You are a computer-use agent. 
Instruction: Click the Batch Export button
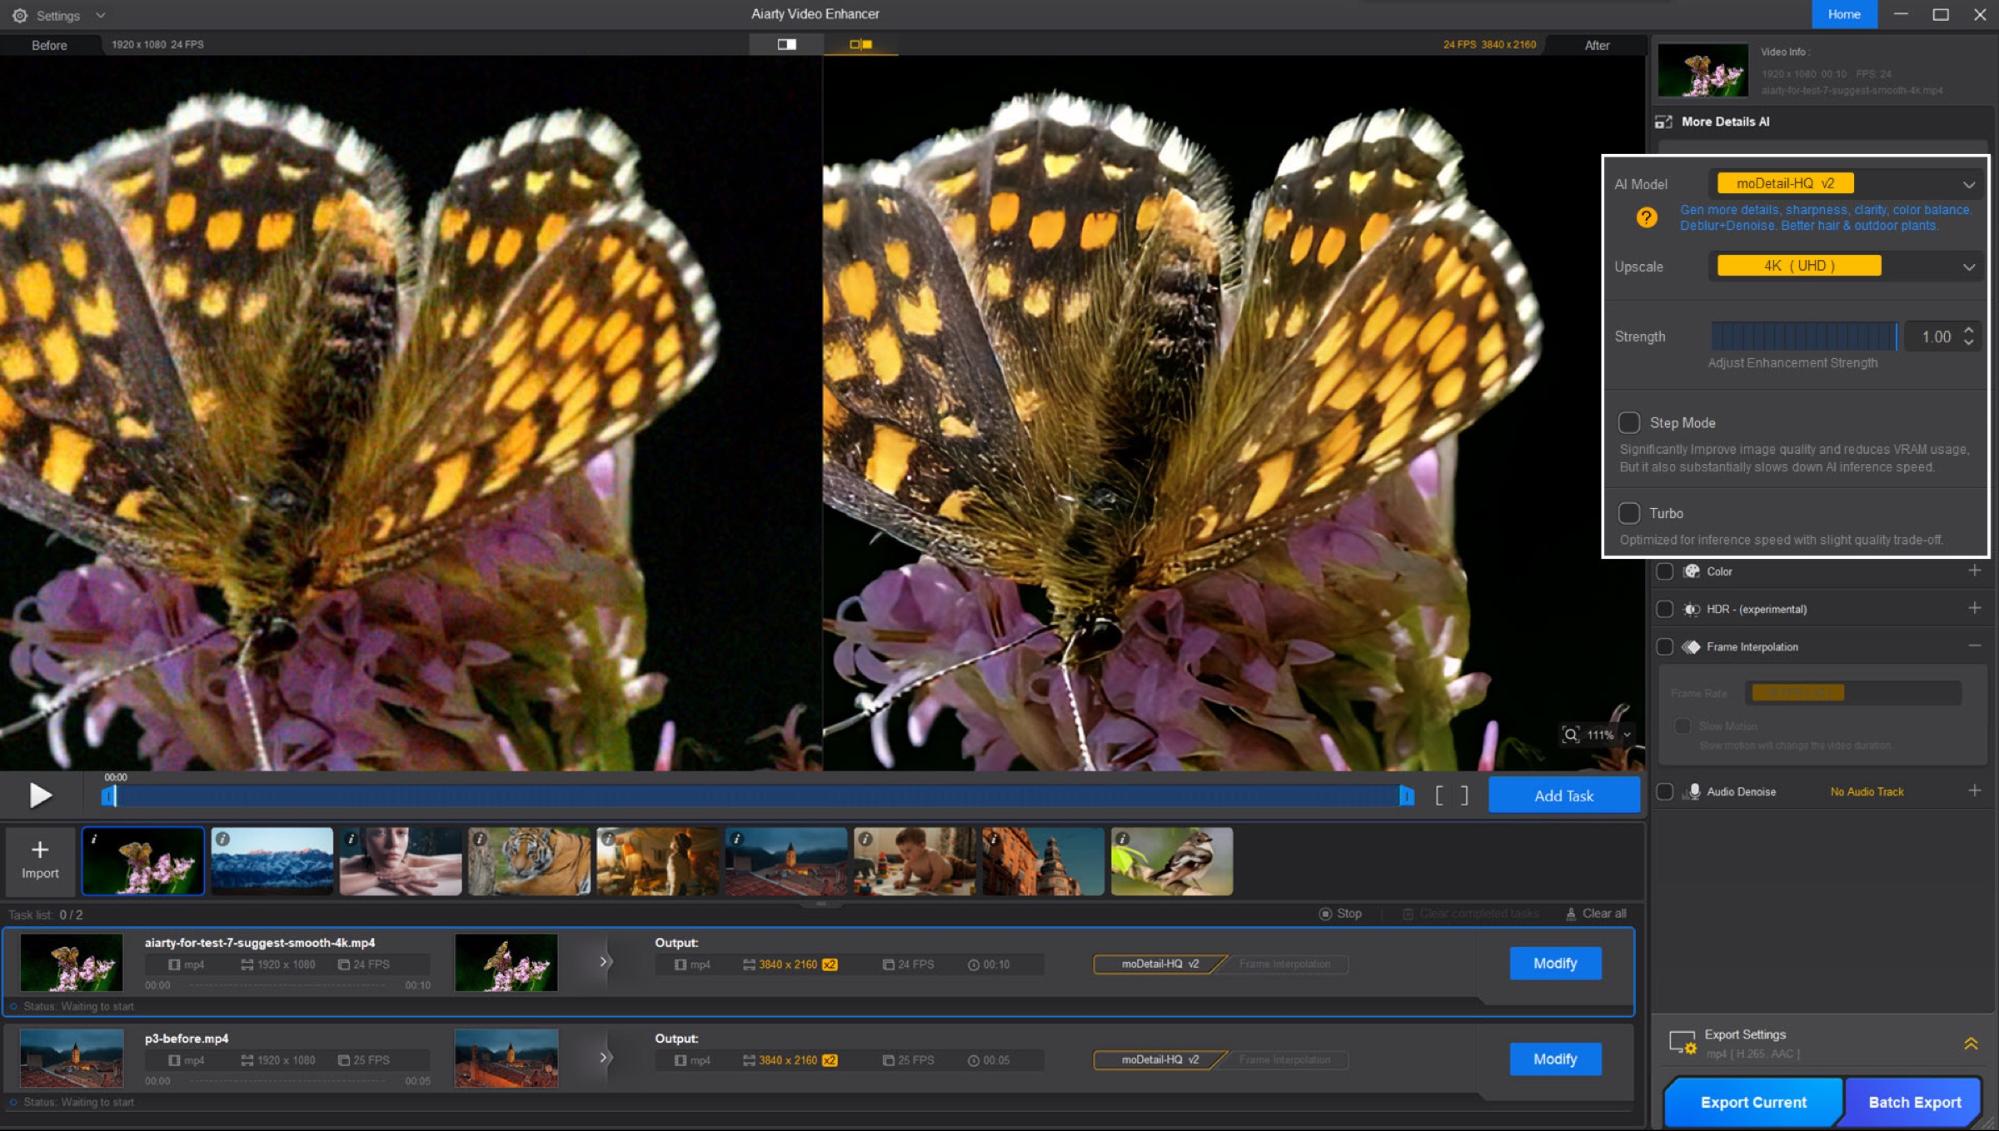(1913, 1102)
